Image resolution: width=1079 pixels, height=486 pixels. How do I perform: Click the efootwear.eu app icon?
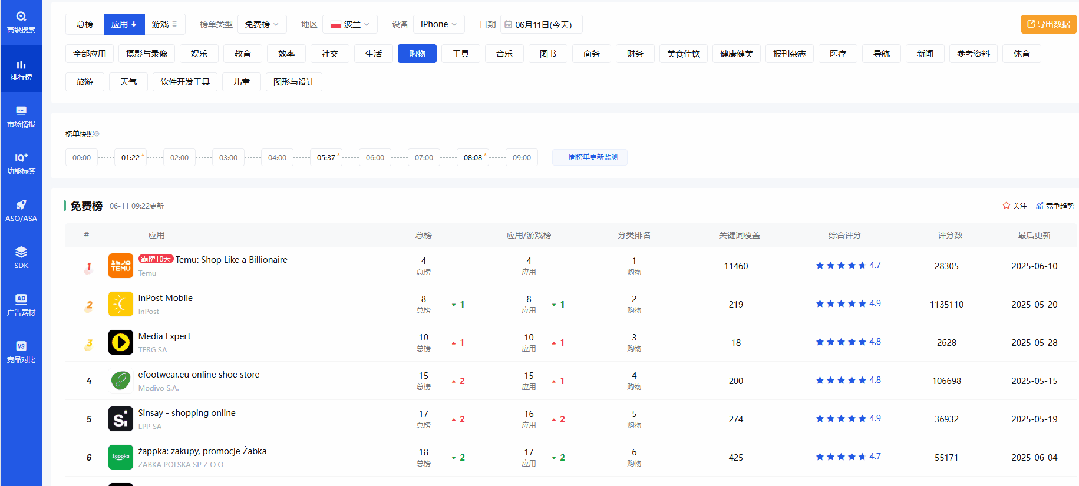[x=120, y=380]
